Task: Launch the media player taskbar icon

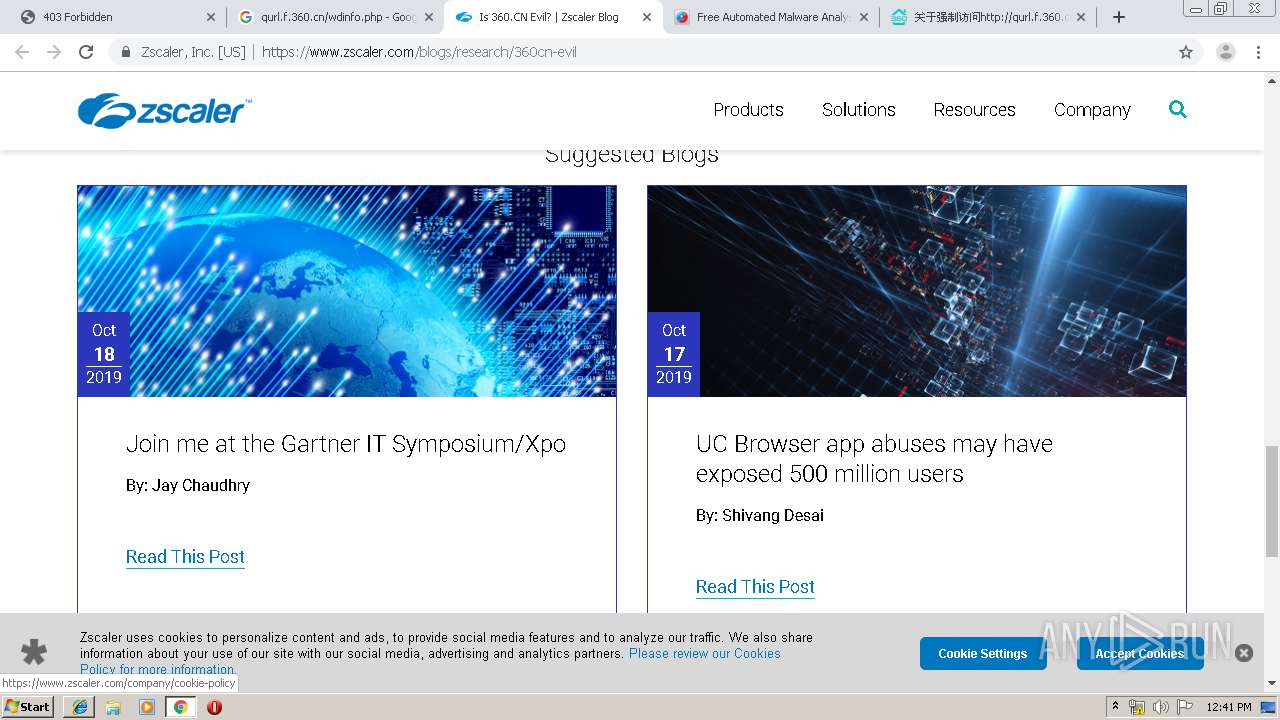Action: (x=147, y=707)
